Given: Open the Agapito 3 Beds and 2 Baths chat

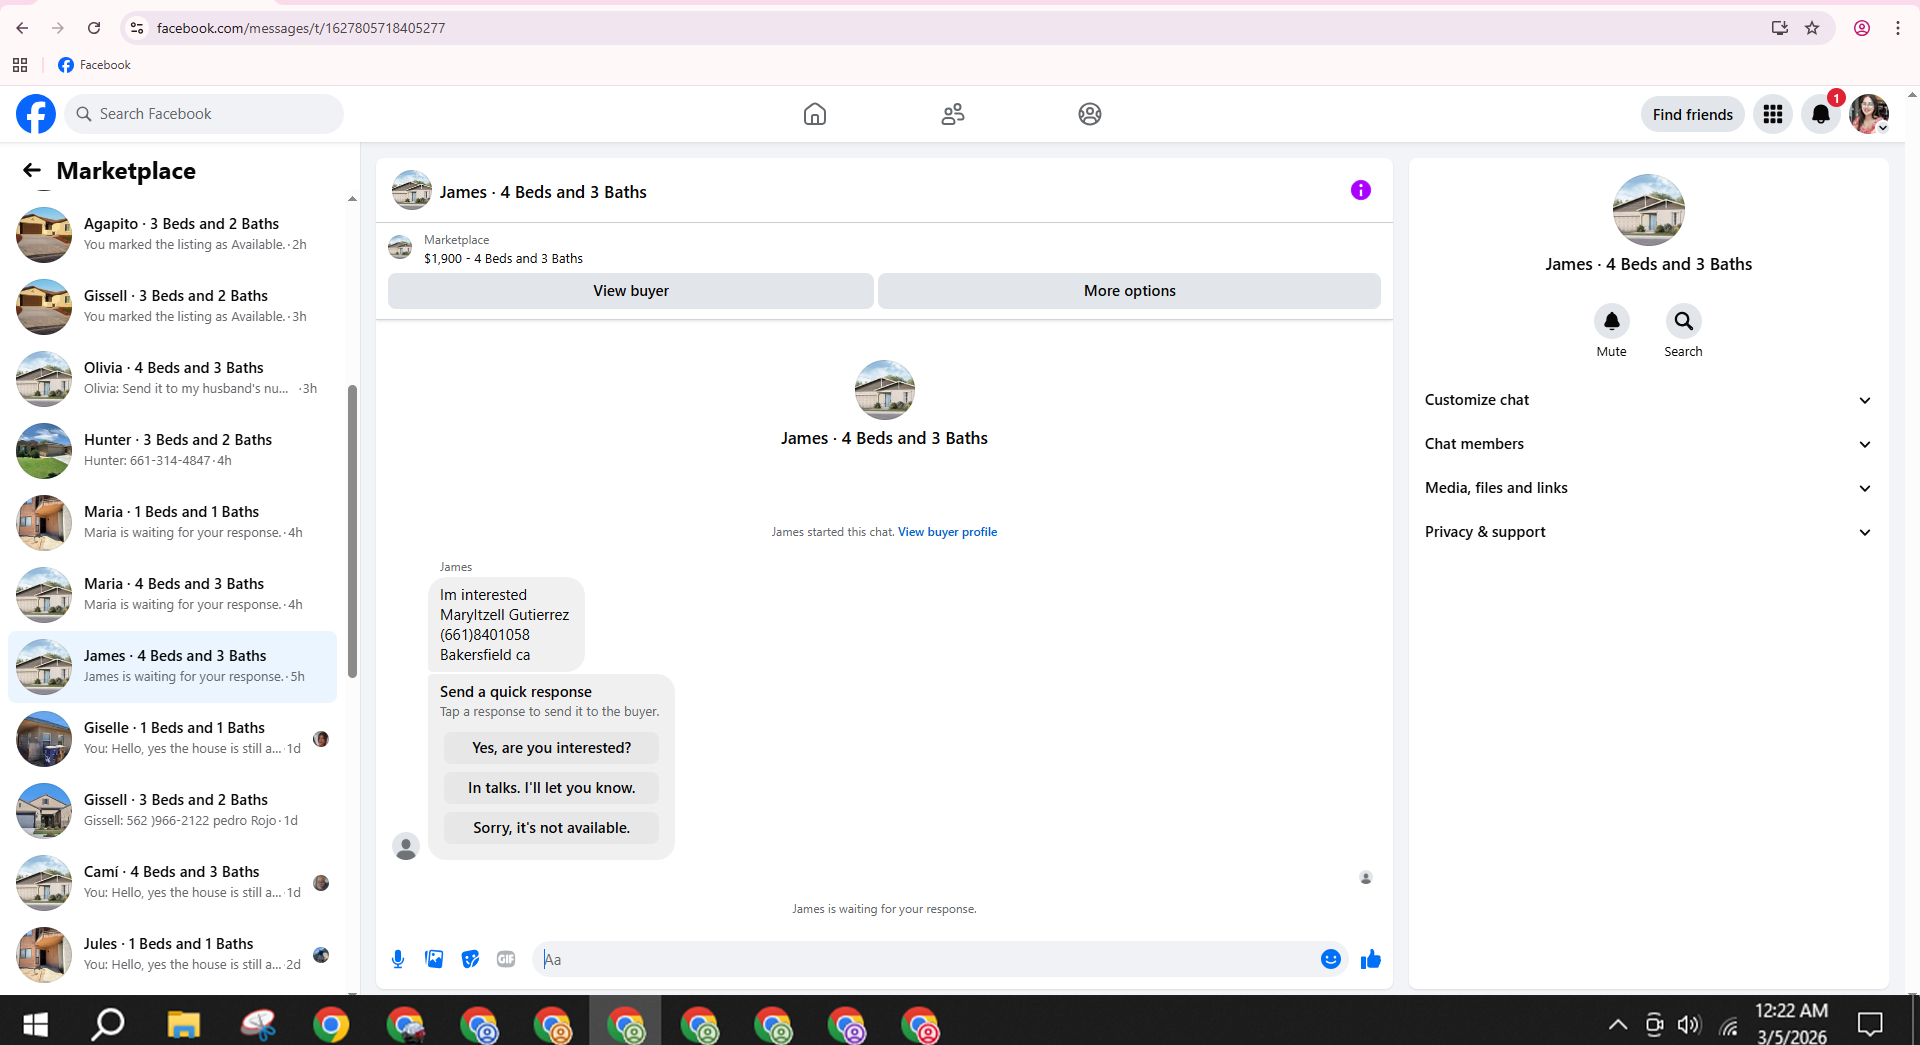Looking at the screenshot, I should click(x=172, y=235).
